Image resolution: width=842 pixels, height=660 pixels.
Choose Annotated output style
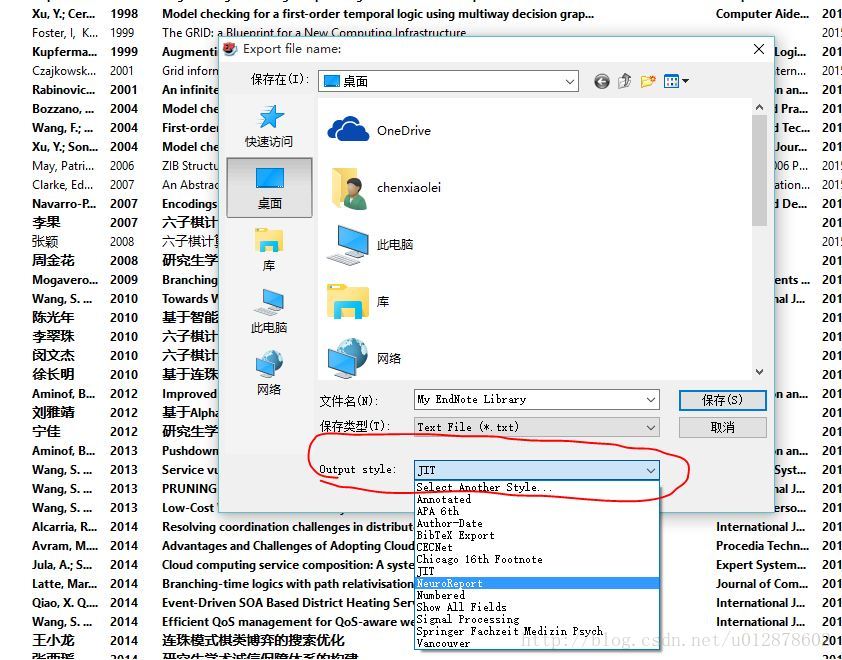537,499
